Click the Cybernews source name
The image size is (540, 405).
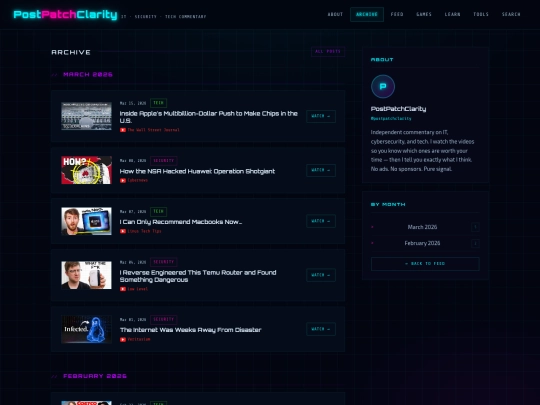(x=137, y=180)
